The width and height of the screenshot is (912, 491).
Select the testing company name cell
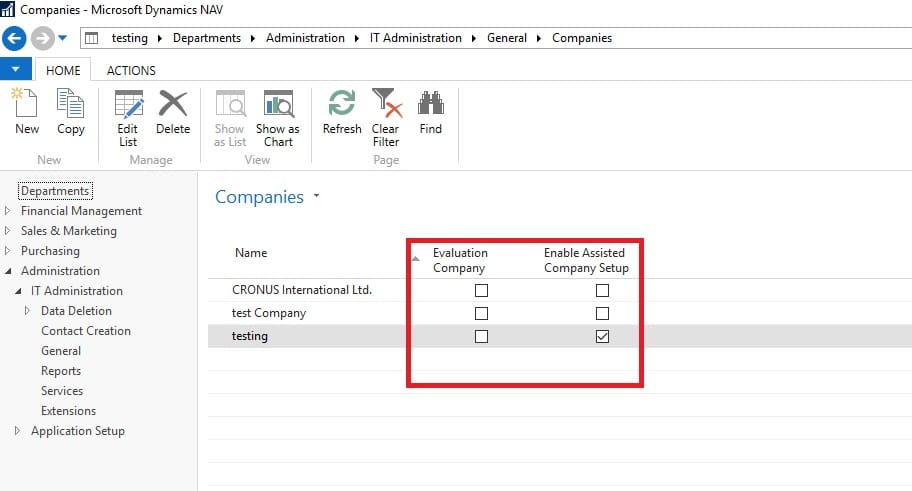(x=250, y=336)
